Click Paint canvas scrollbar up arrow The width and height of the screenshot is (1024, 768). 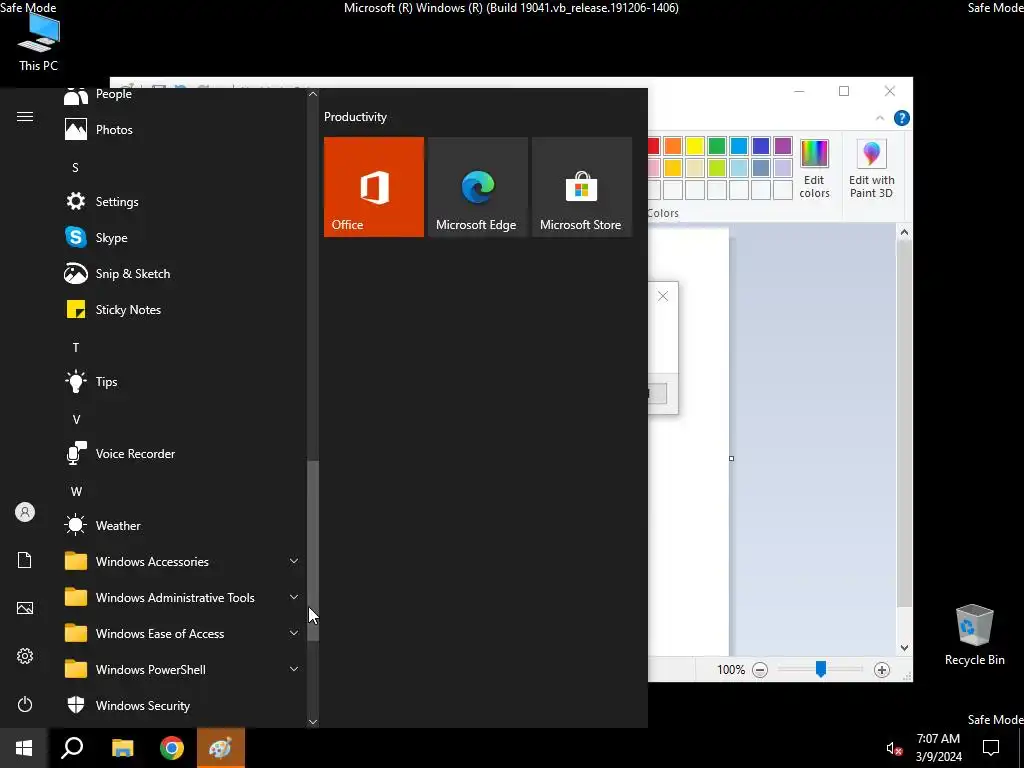(904, 232)
